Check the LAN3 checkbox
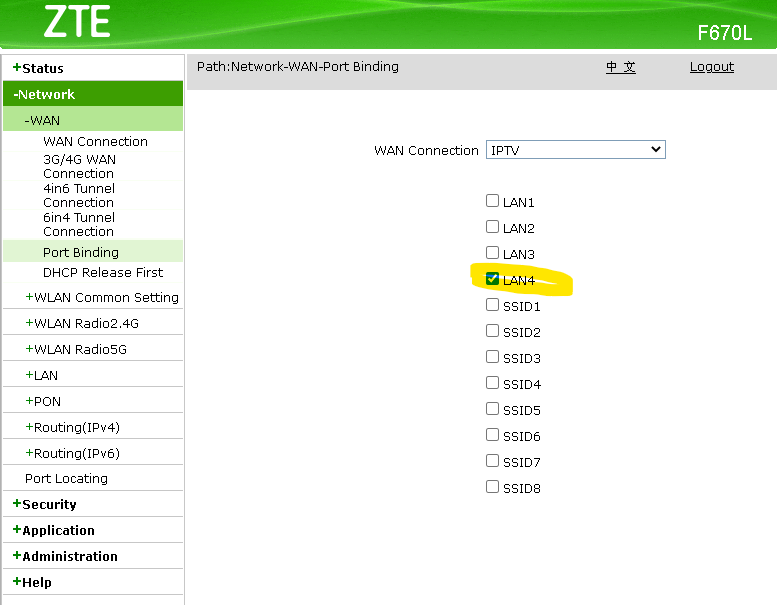 point(492,253)
